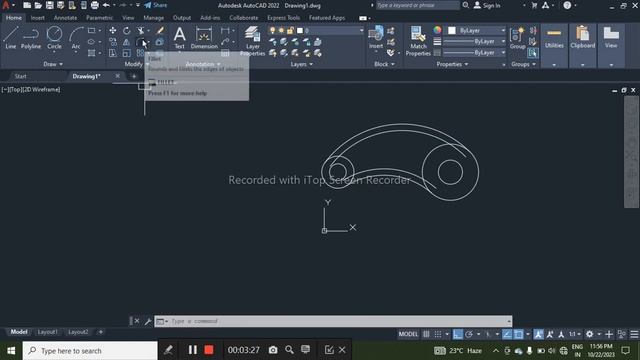Open the lineweight ByLayer dropdown
The width and height of the screenshot is (640, 360).
475,42
